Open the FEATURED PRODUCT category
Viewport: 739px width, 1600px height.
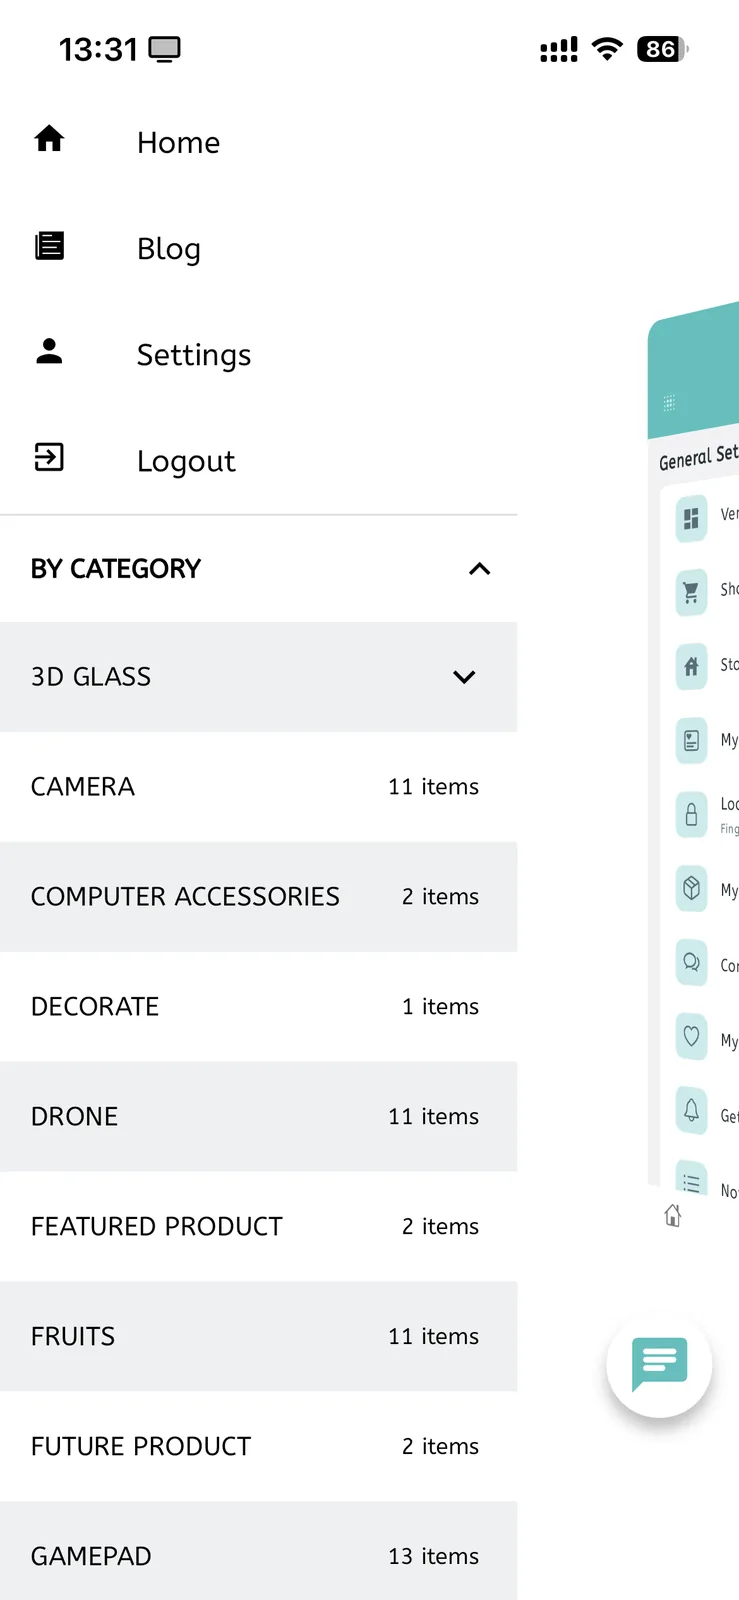point(258,1227)
